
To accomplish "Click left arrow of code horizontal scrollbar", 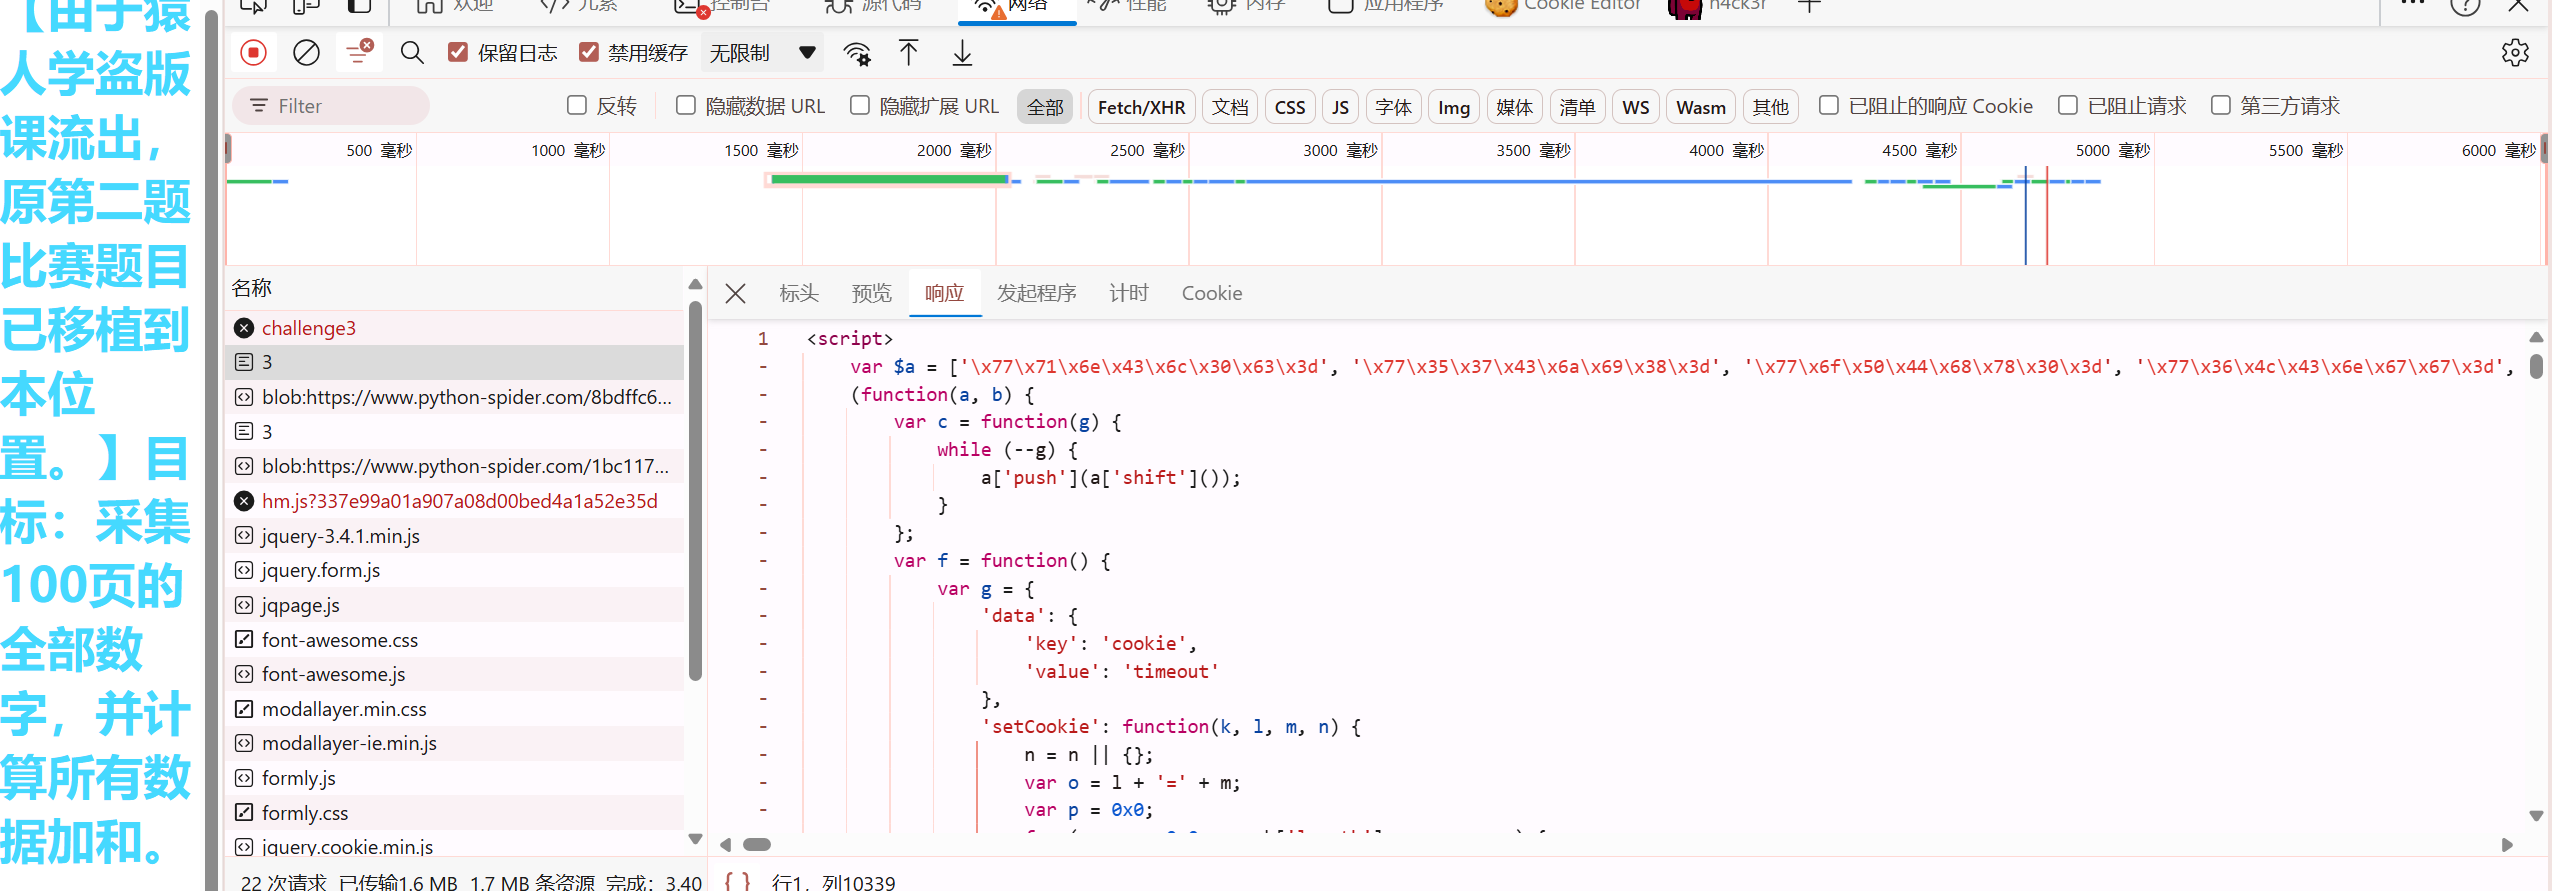I will [725, 845].
